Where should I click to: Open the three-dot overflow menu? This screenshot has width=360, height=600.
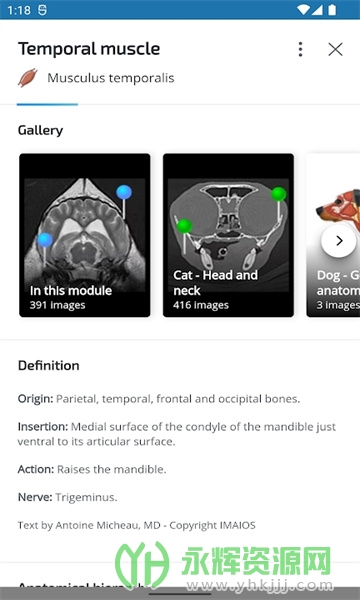click(x=300, y=49)
